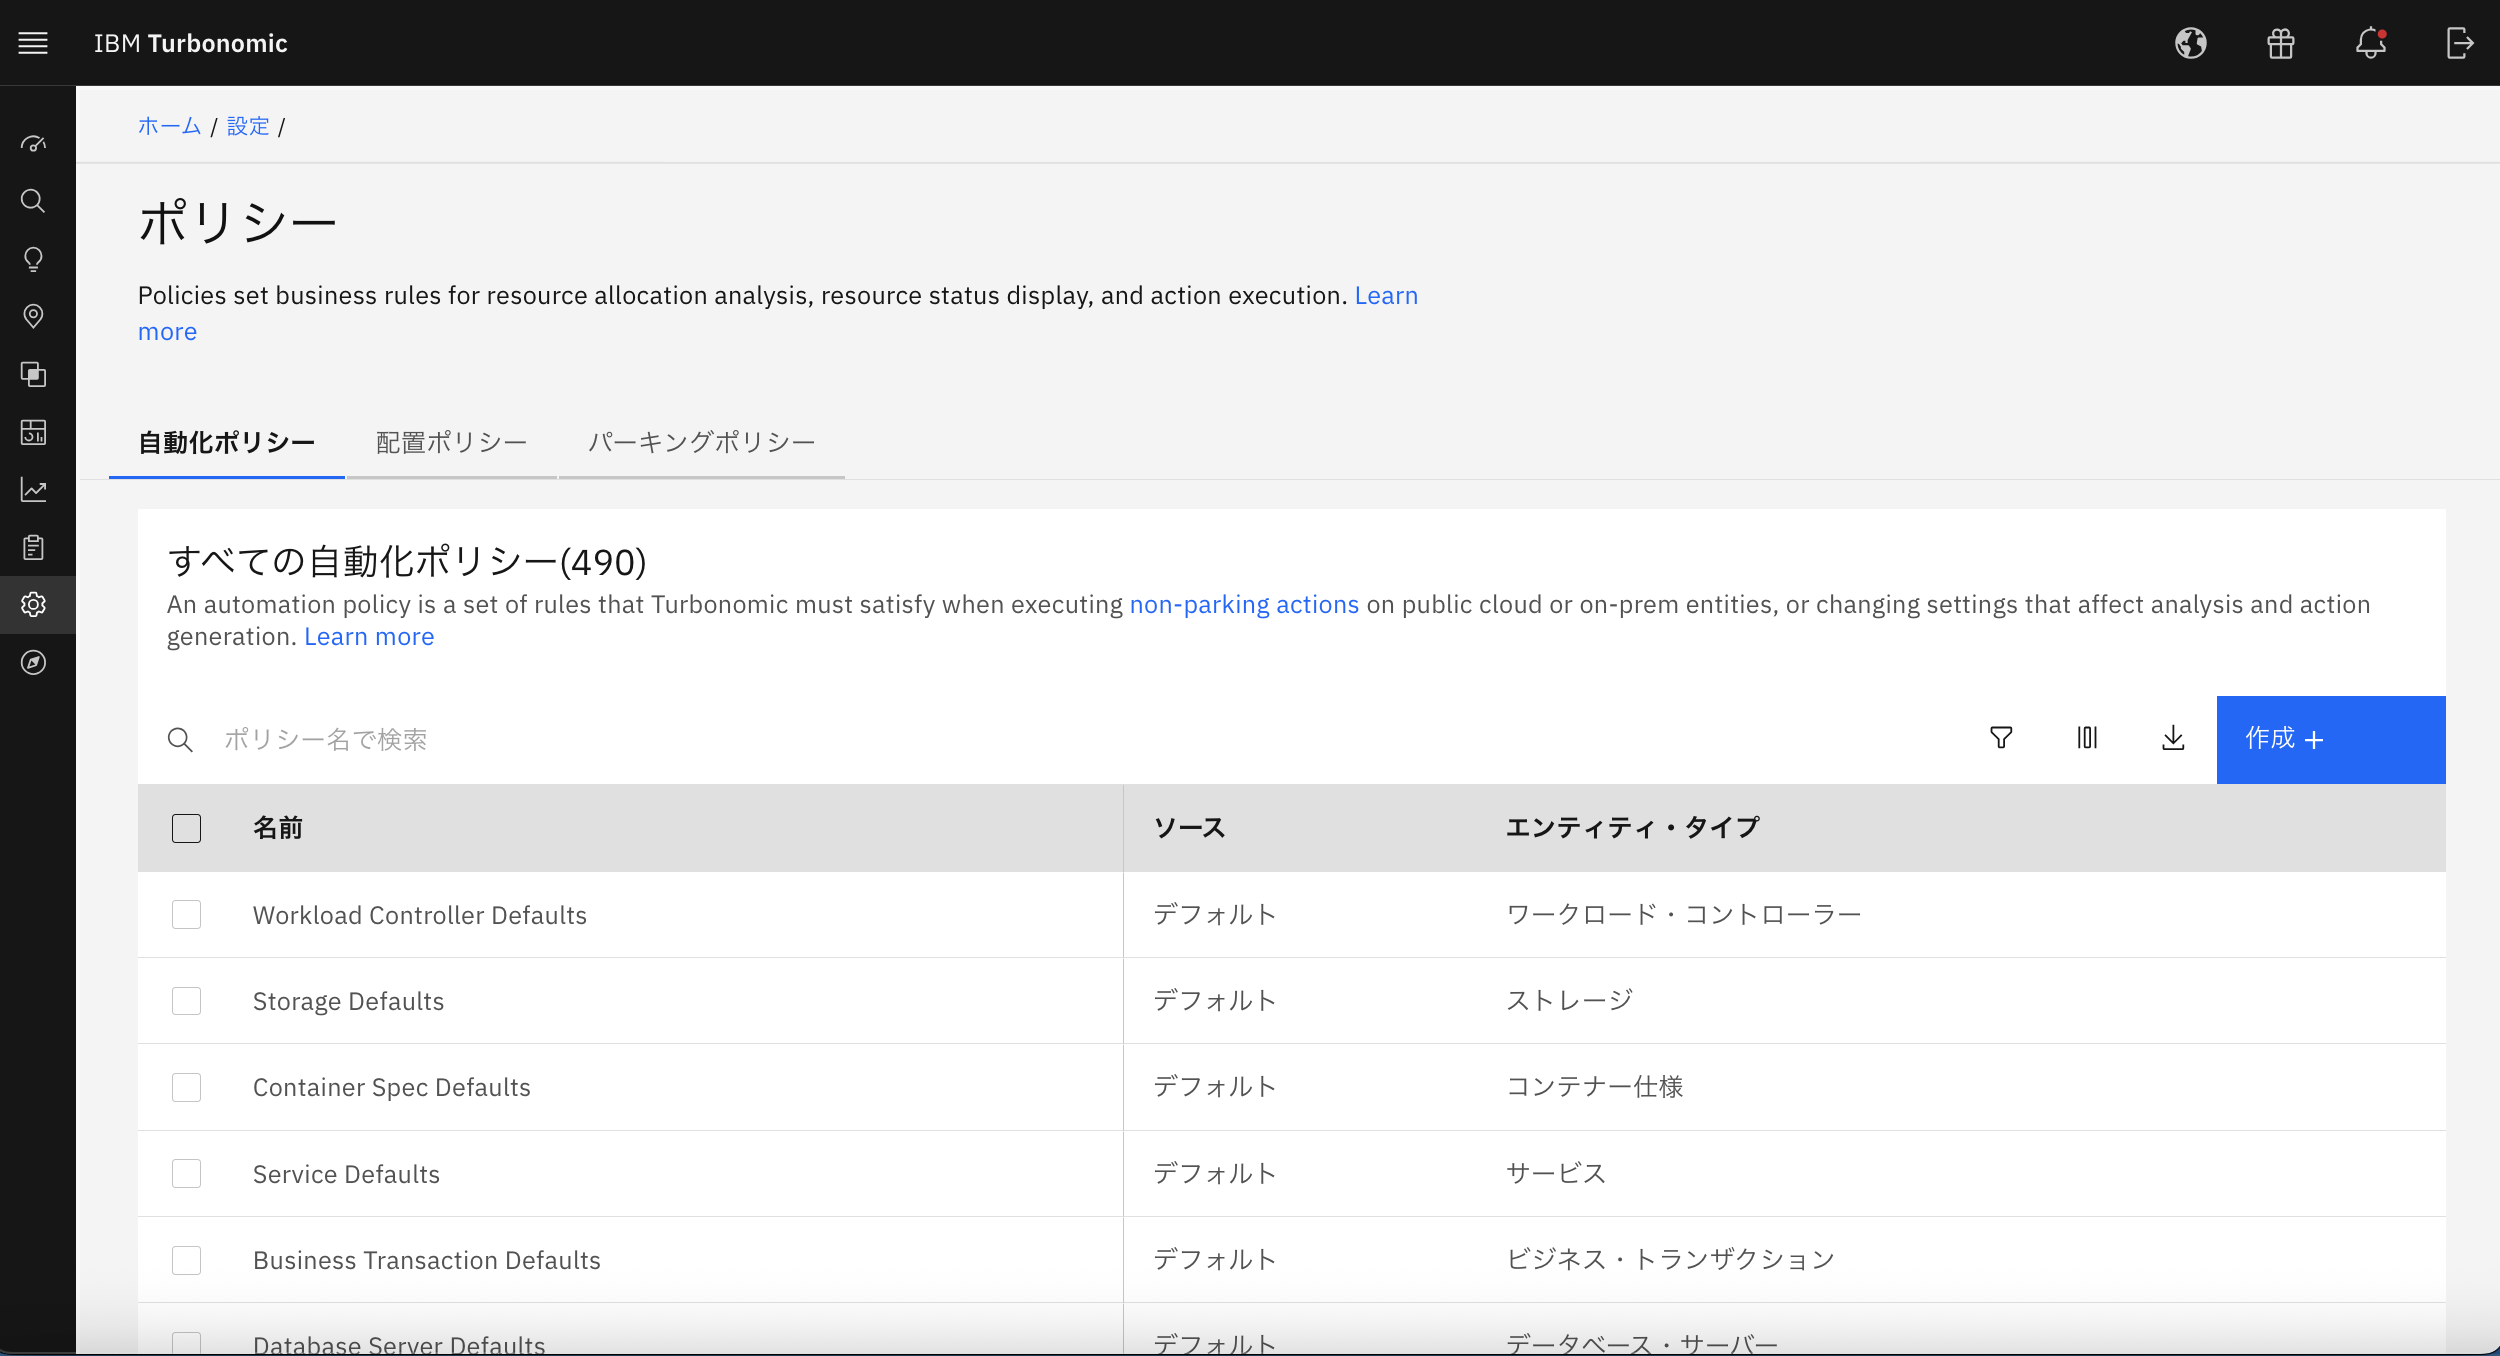Select the Service Defaults checkbox

(x=186, y=1173)
